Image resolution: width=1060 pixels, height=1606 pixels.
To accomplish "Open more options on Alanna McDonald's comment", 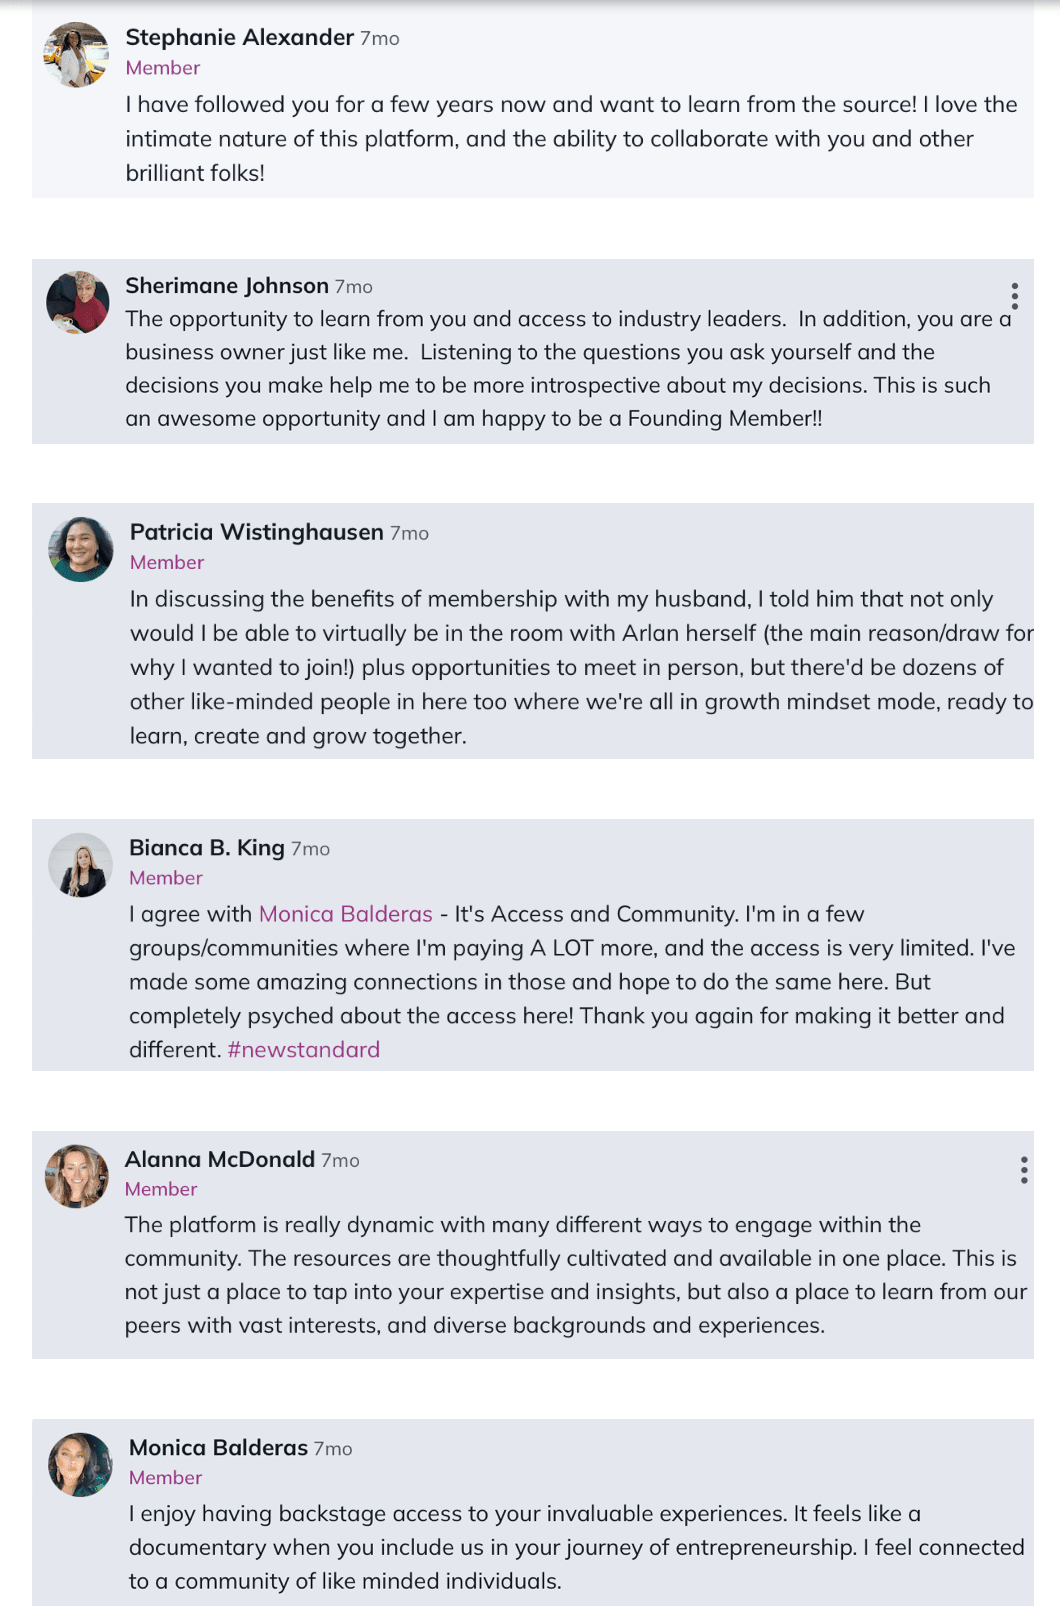I will [1023, 1170].
